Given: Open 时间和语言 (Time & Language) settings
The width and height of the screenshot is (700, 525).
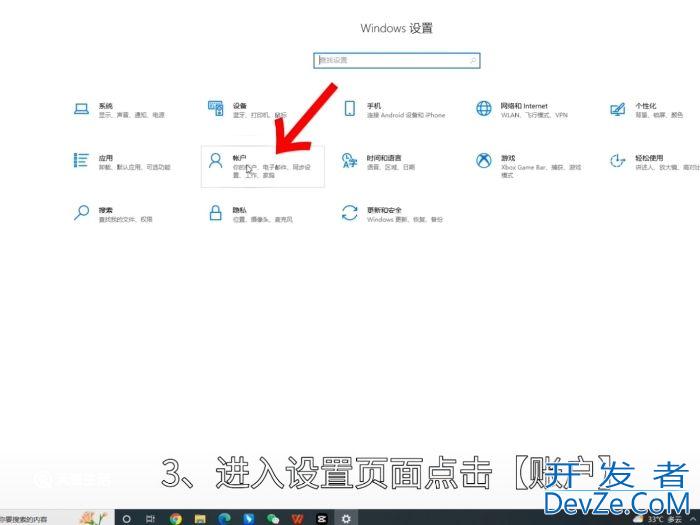Looking at the screenshot, I should (378, 162).
